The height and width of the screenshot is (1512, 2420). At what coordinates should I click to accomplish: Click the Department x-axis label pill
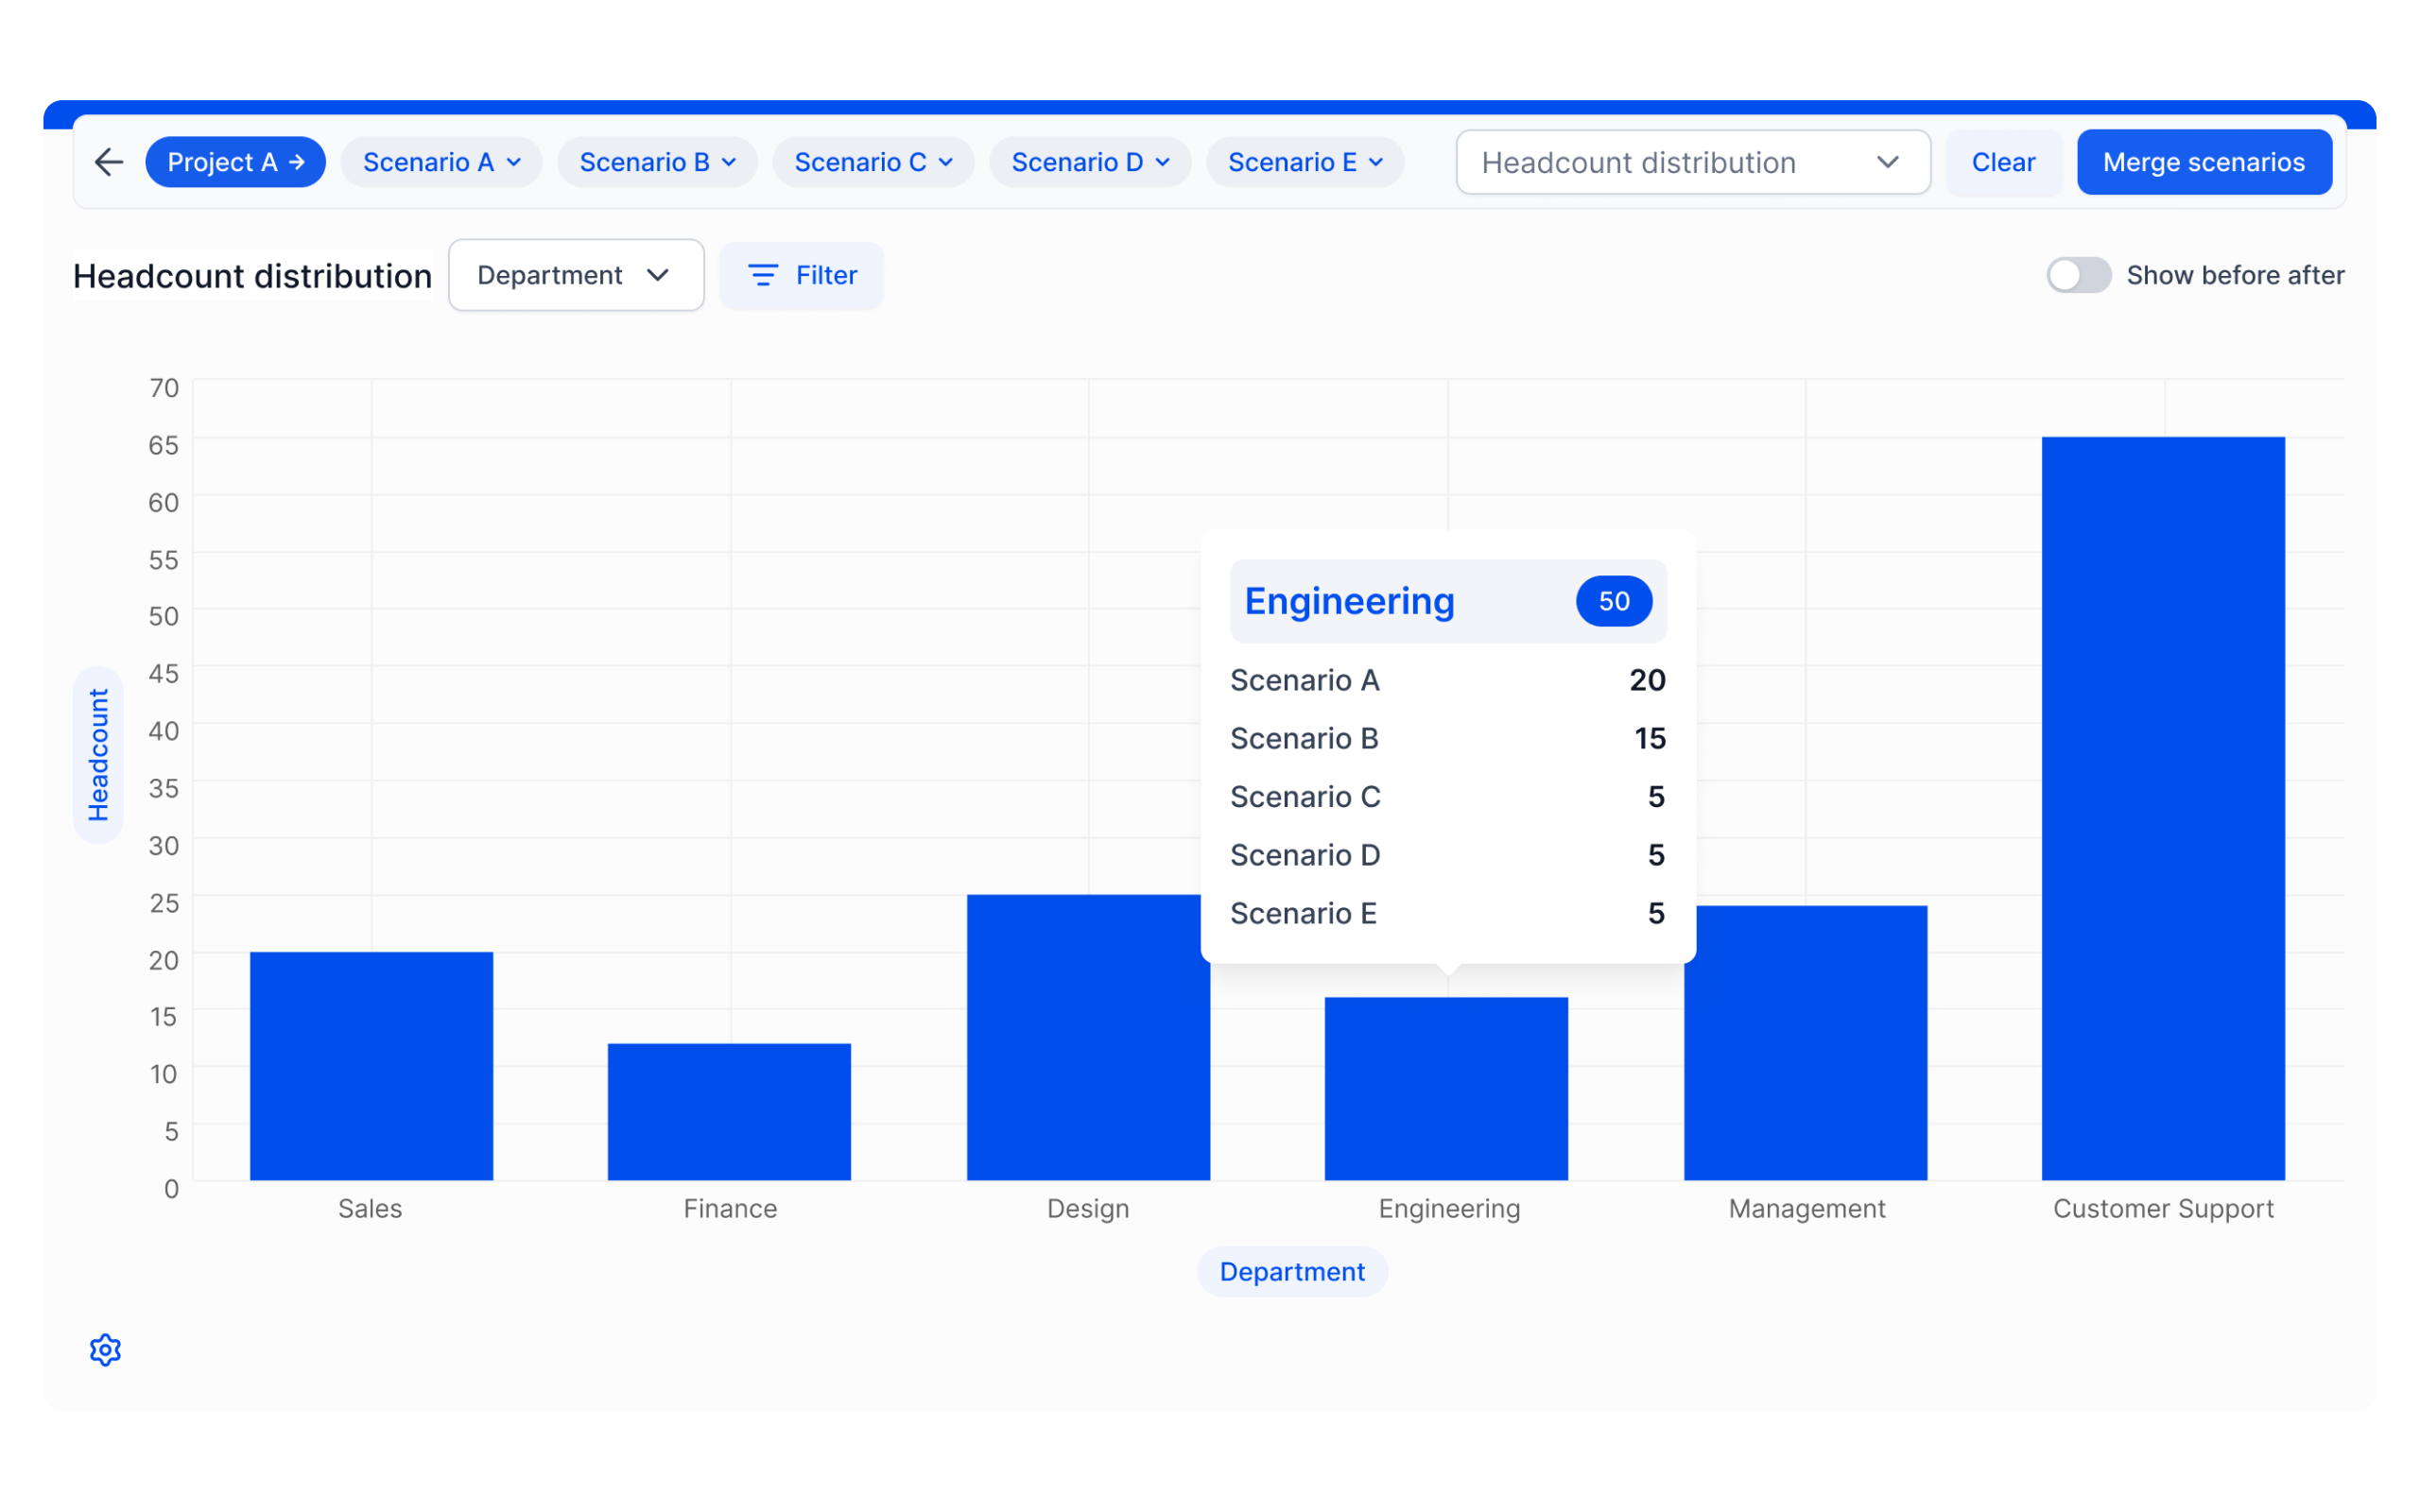pyautogui.click(x=1292, y=1272)
